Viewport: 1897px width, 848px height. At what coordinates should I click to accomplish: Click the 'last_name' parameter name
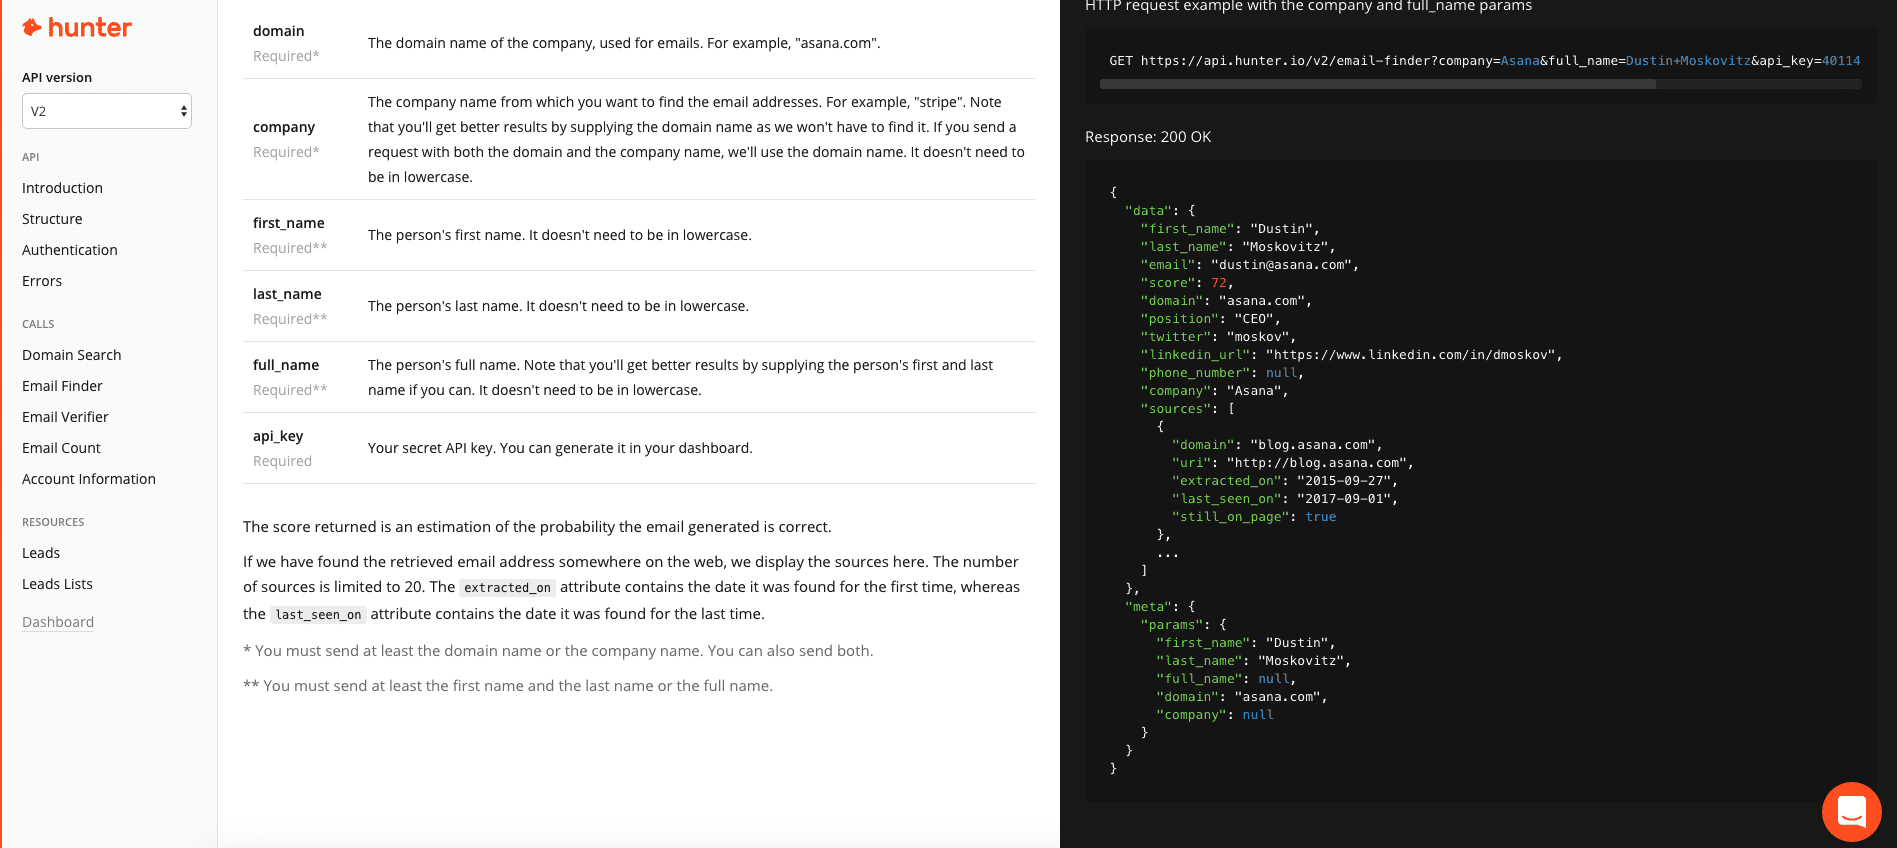[287, 294]
